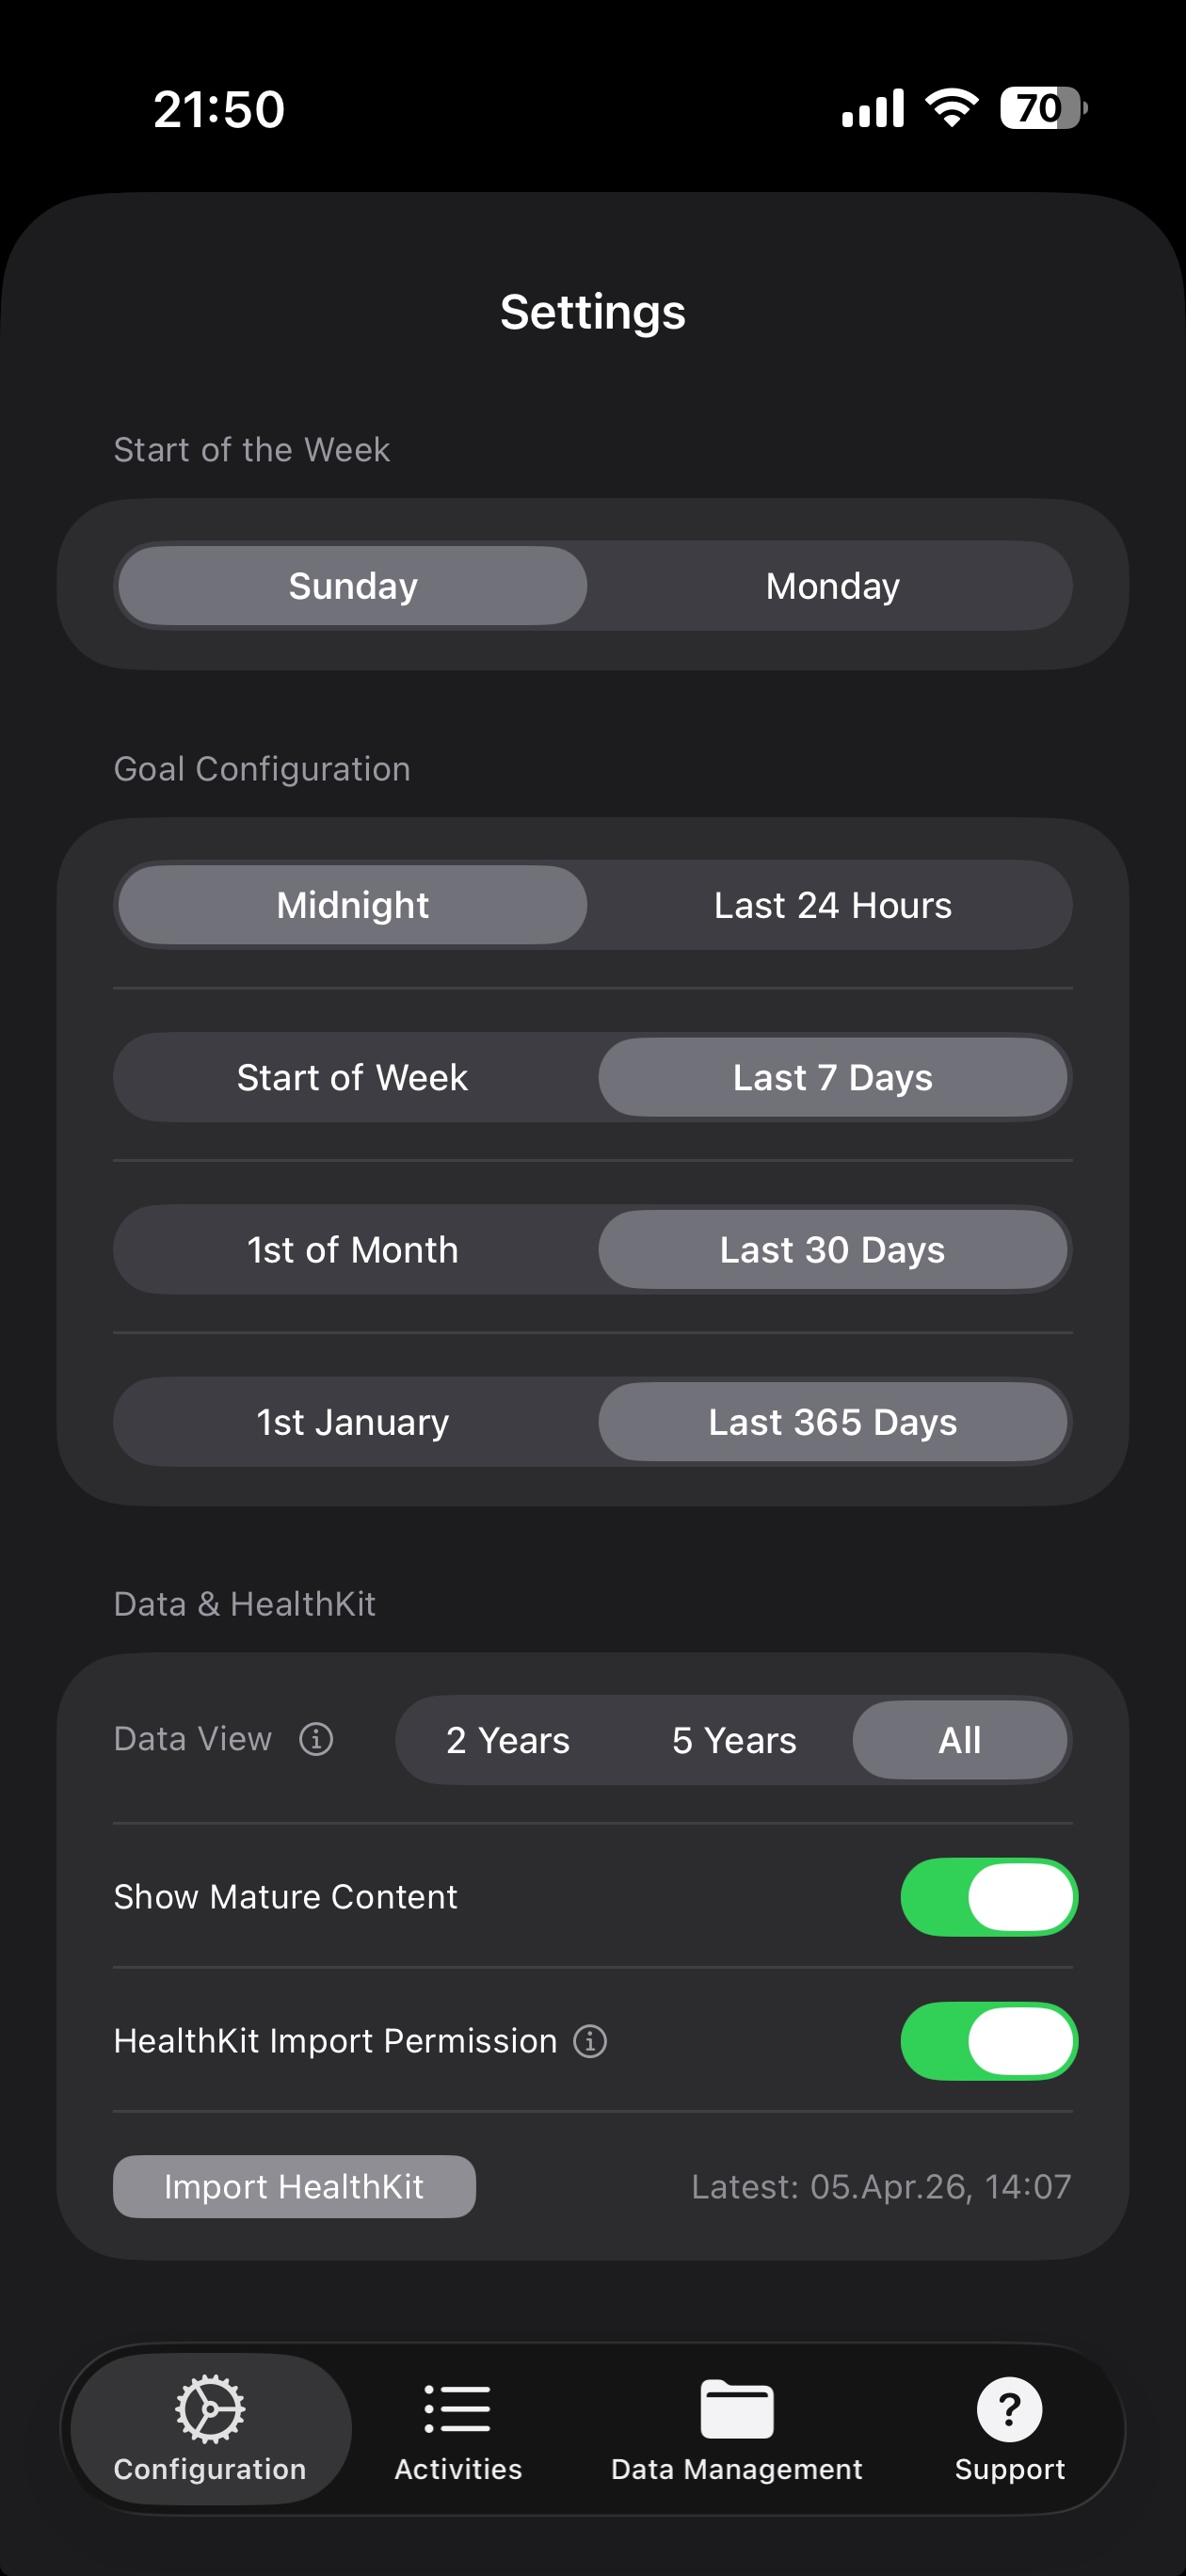Open the Activities list icon

tap(458, 2408)
